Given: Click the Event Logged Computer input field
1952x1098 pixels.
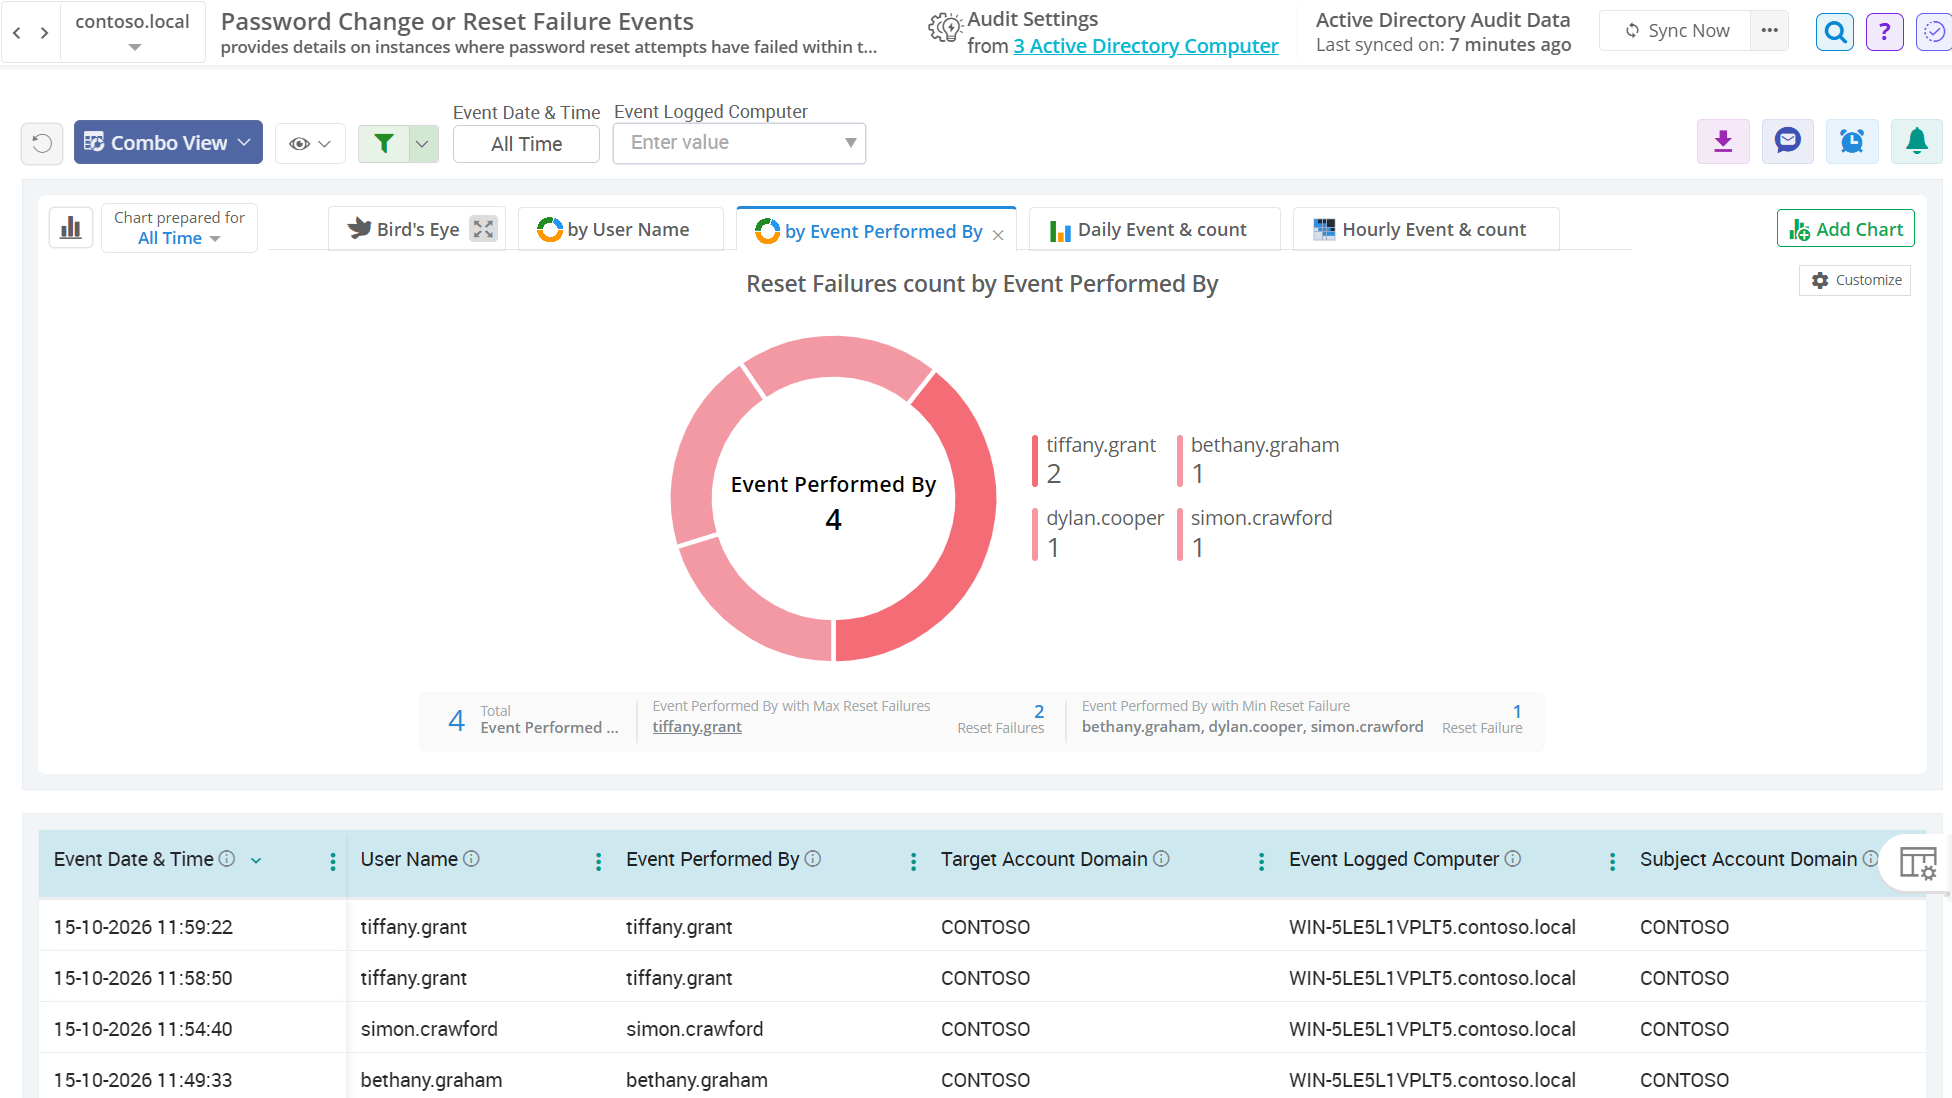Looking at the screenshot, I should [739, 143].
